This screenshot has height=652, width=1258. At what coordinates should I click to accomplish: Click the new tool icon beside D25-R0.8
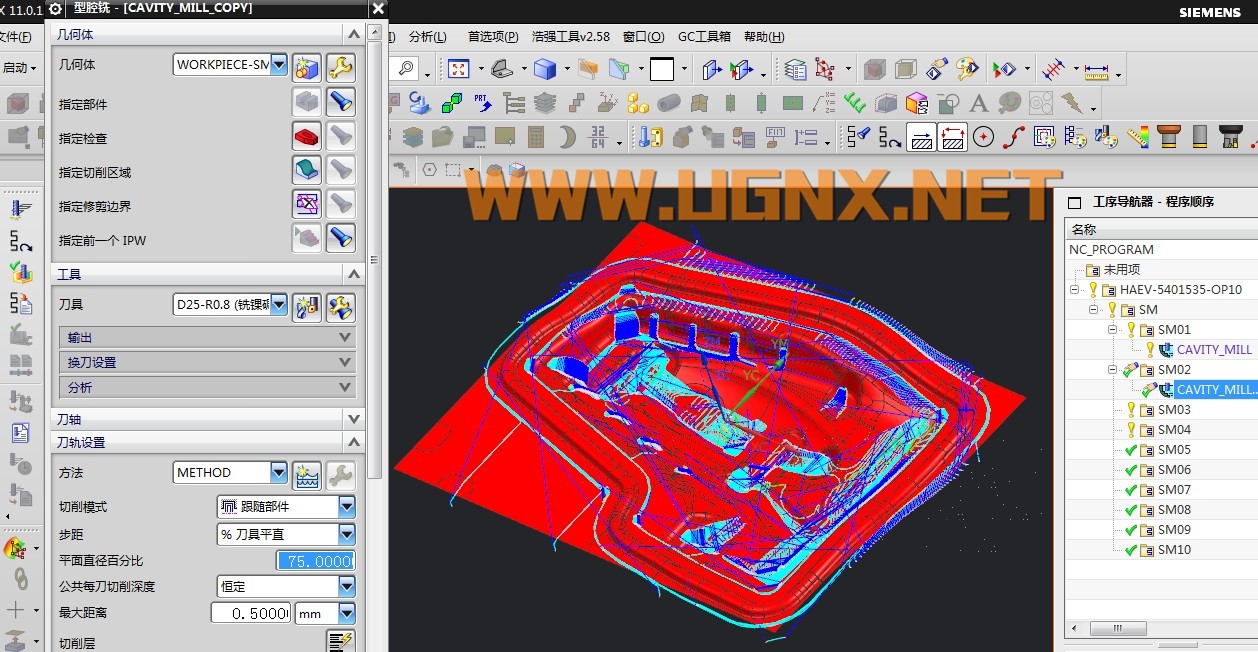pyautogui.click(x=308, y=307)
